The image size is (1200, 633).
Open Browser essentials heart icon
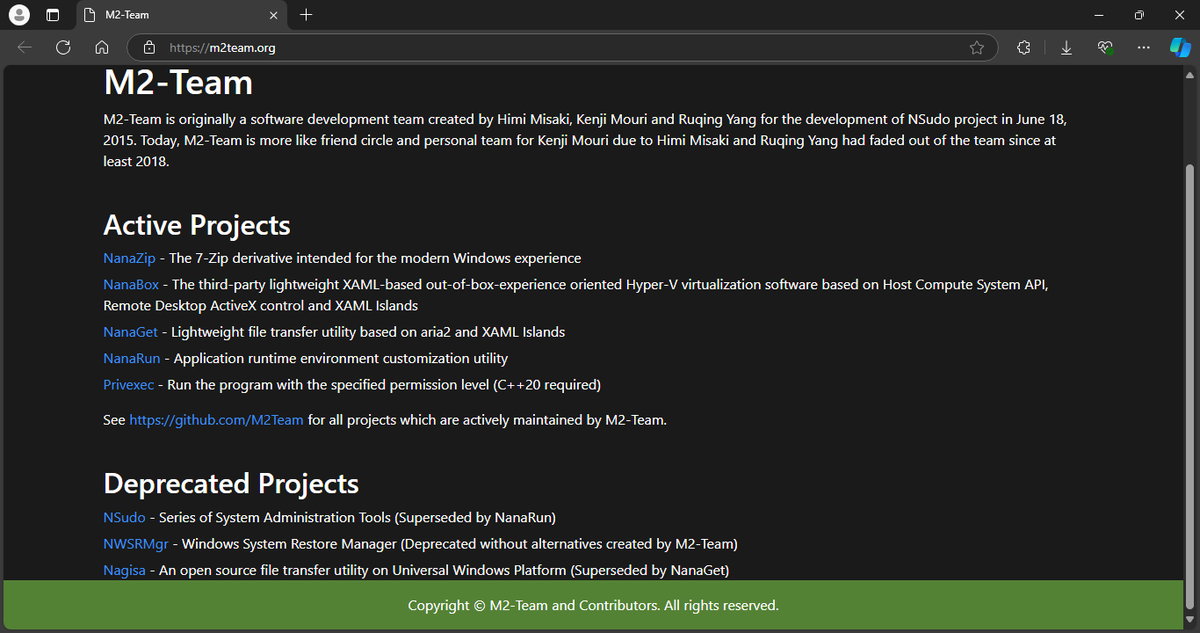pos(1105,47)
